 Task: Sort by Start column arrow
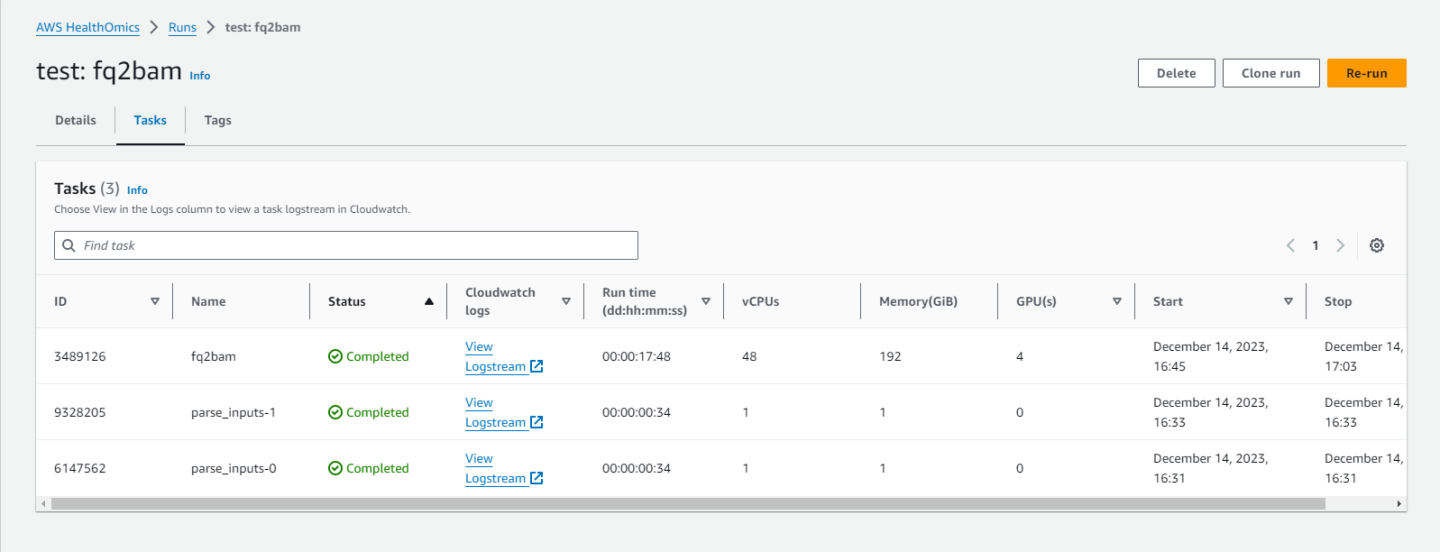pos(1288,301)
